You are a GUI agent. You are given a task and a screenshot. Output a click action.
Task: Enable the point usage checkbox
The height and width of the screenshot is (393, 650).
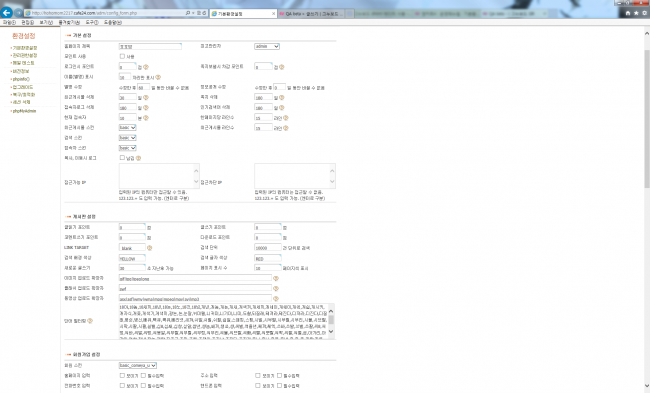click(x=122, y=56)
